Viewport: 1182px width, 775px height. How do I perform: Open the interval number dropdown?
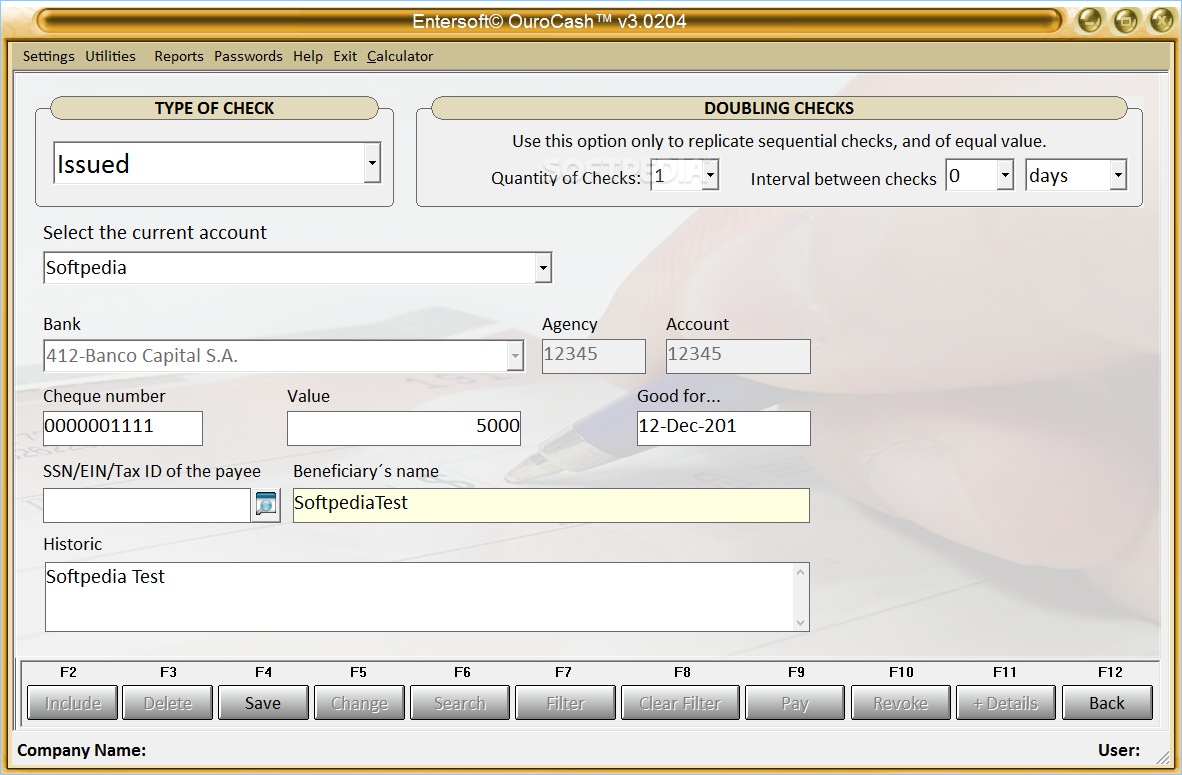point(1005,175)
